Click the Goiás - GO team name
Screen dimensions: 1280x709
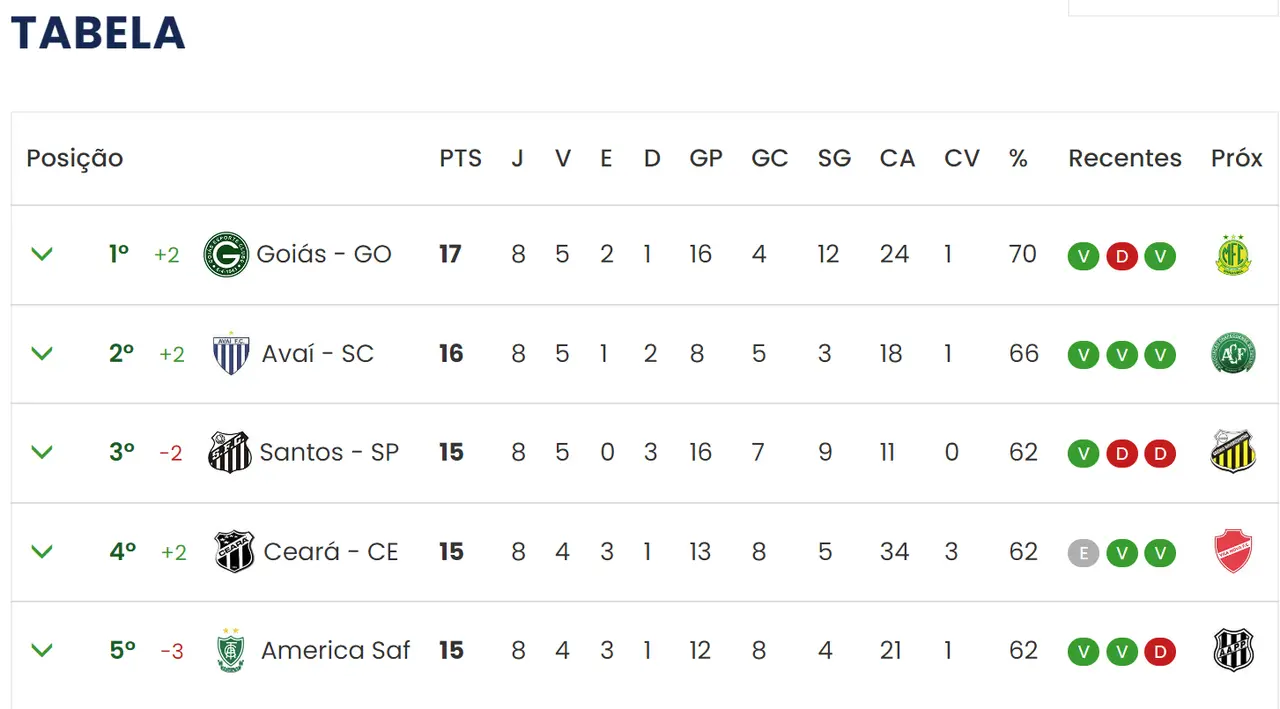[324, 254]
